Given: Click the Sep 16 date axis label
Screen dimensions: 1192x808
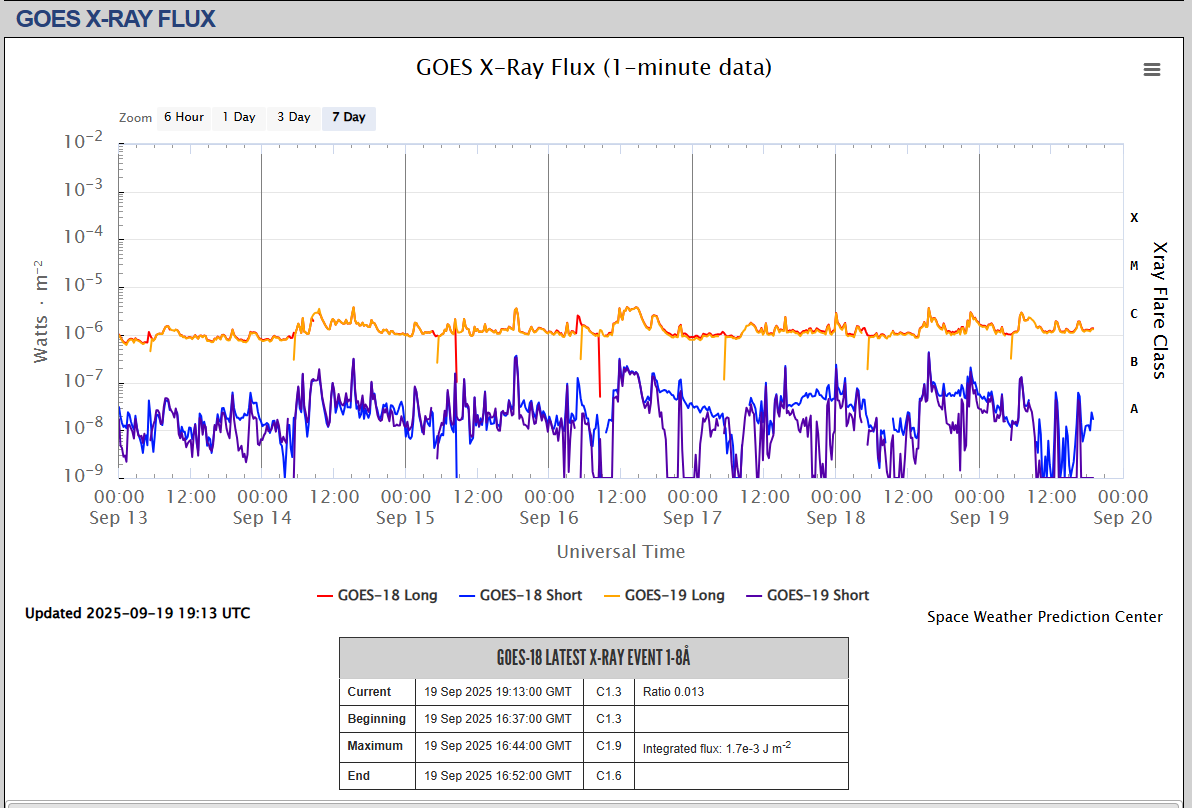Looking at the screenshot, I should point(549,517).
